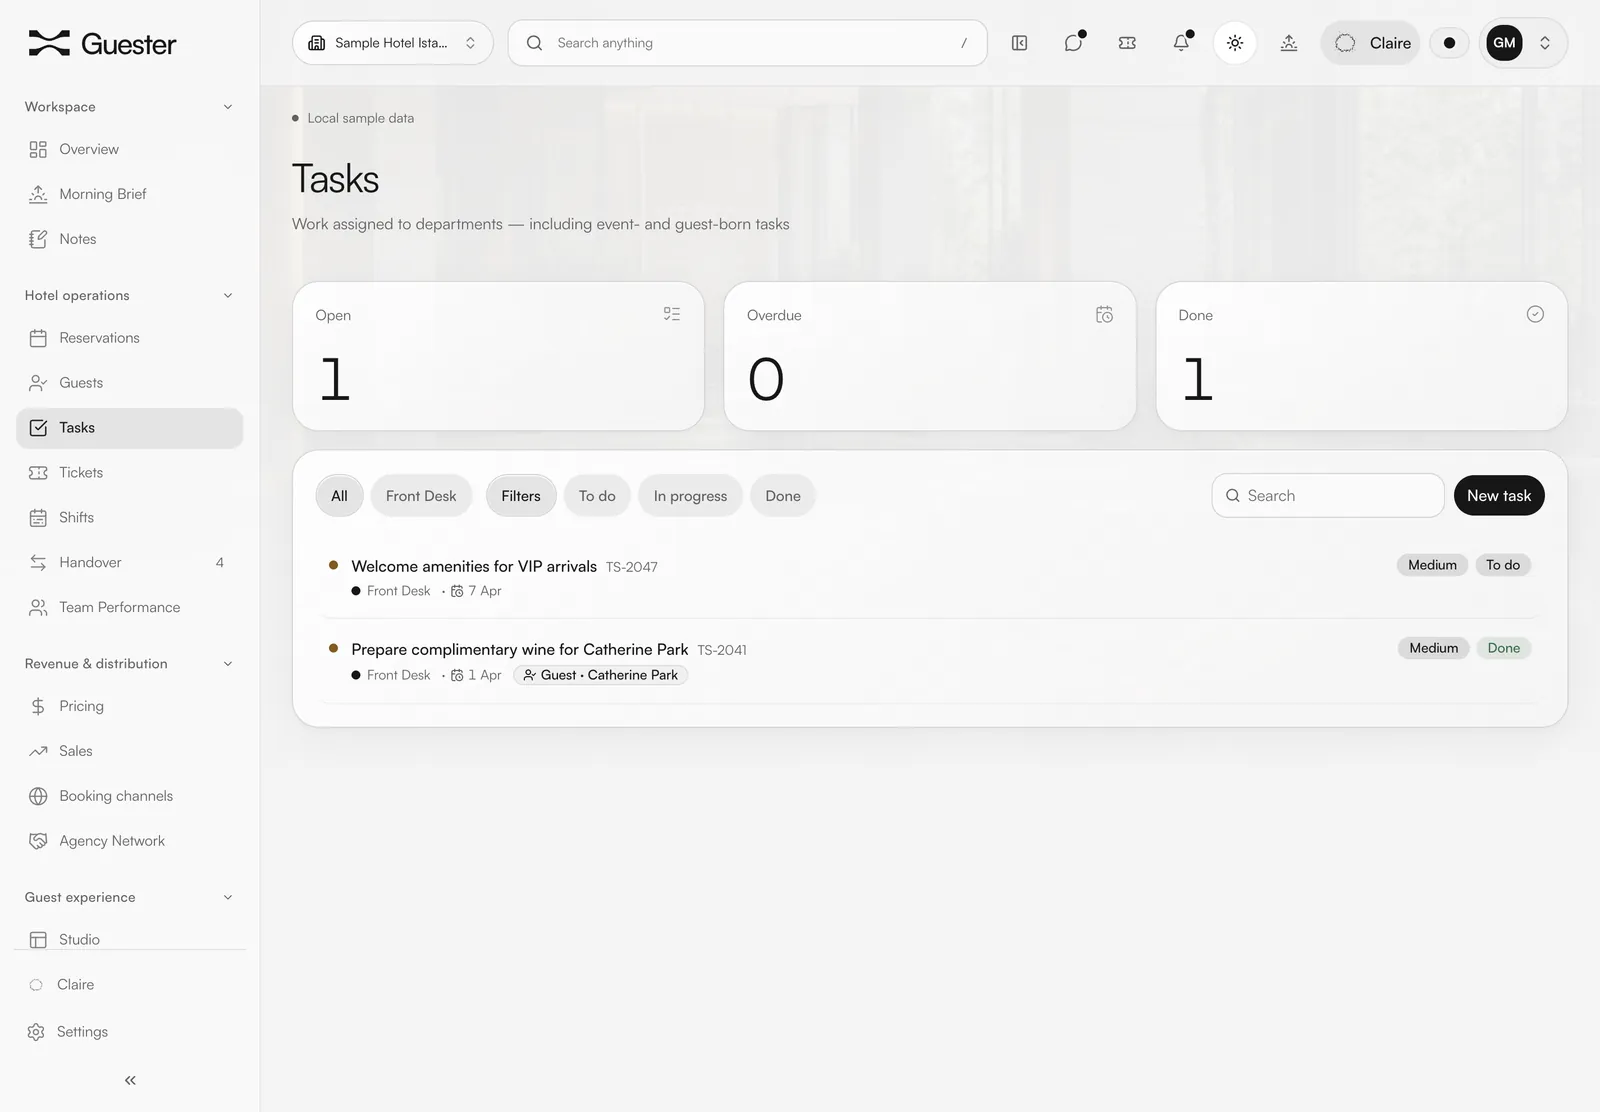Collapse the sidebar with double chevron
The width and height of the screenshot is (1600, 1112).
130,1080
